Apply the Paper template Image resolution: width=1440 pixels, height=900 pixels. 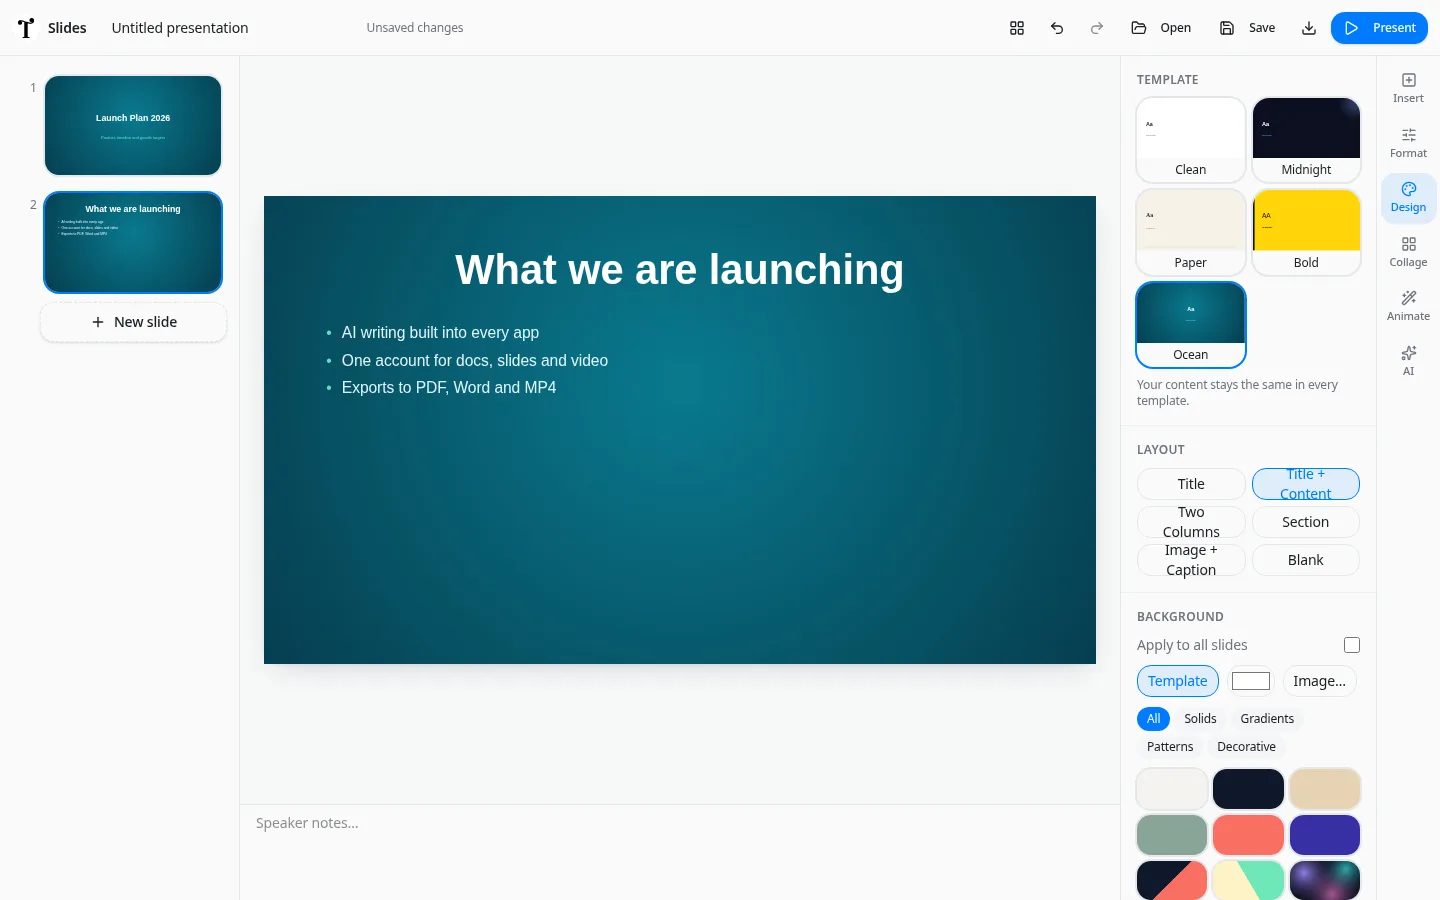(1191, 232)
